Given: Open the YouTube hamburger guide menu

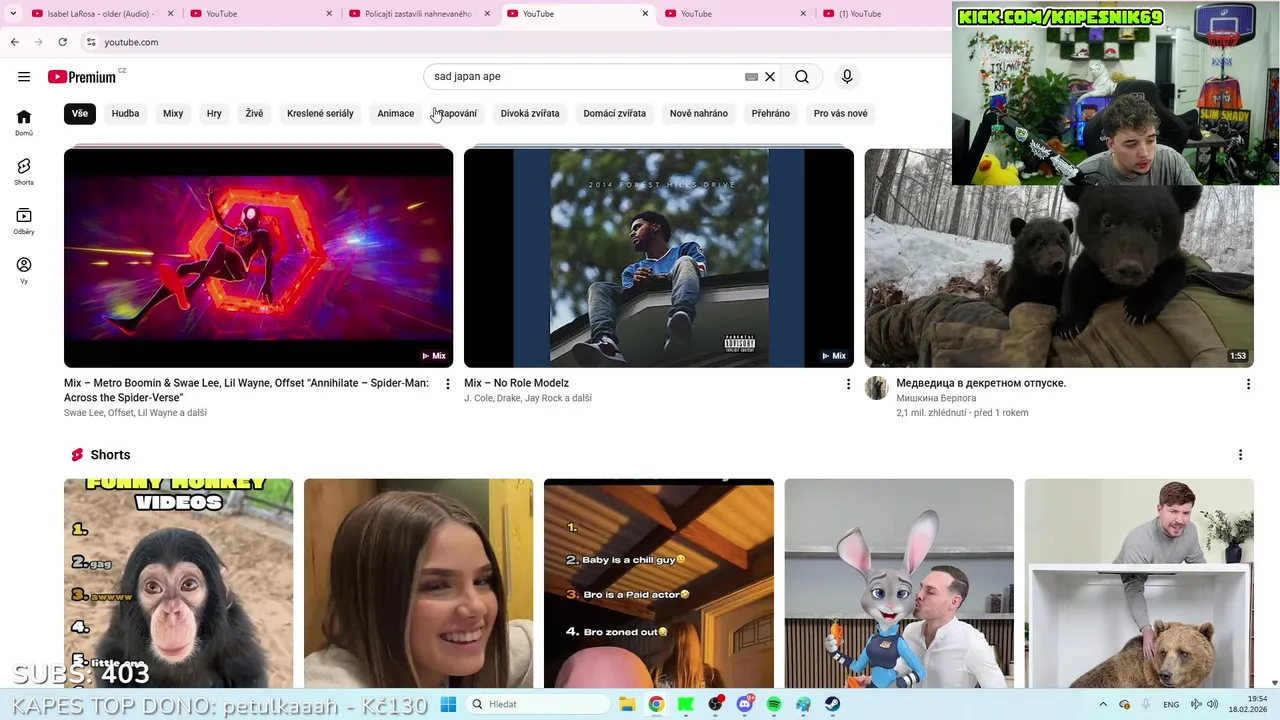Looking at the screenshot, I should [24, 76].
